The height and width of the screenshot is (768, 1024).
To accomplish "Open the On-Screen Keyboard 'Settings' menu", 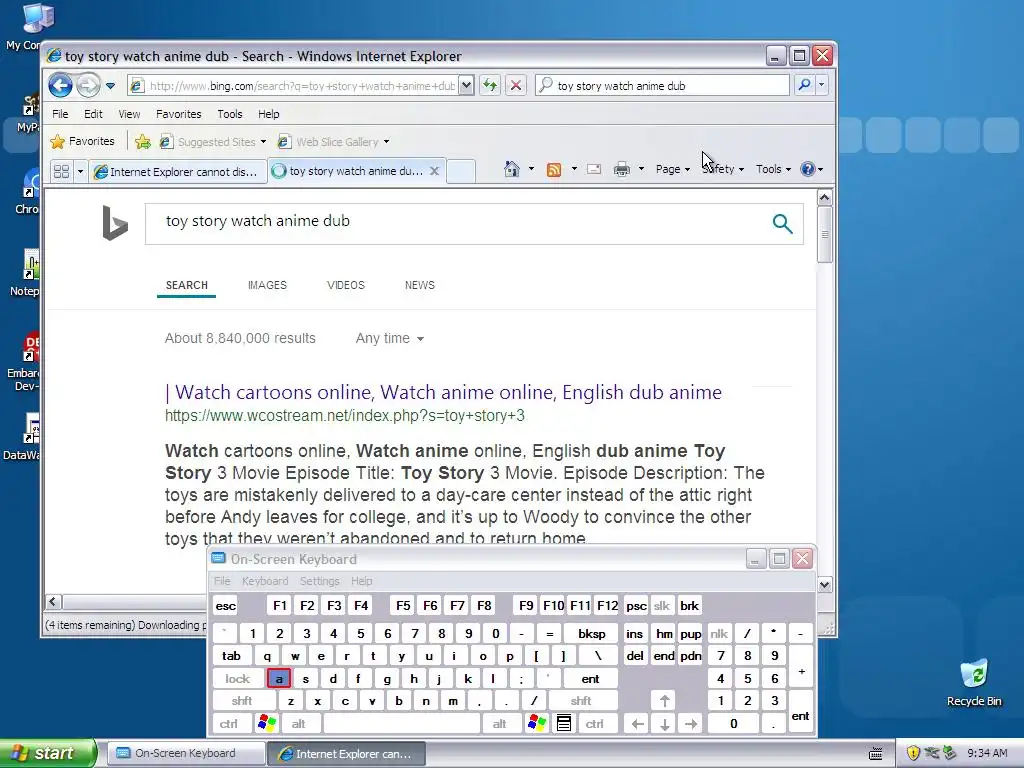I will (319, 581).
